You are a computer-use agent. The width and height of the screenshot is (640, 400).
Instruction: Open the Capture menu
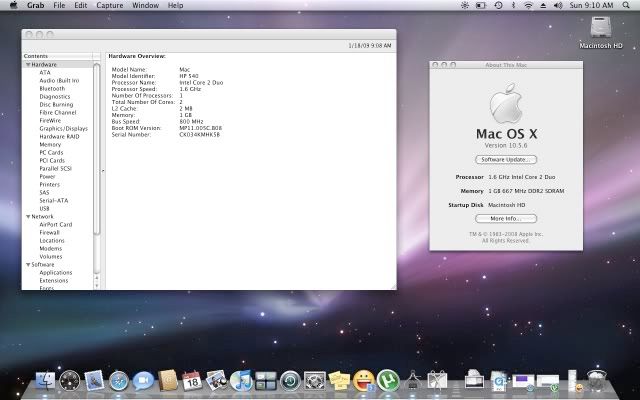(109, 5)
